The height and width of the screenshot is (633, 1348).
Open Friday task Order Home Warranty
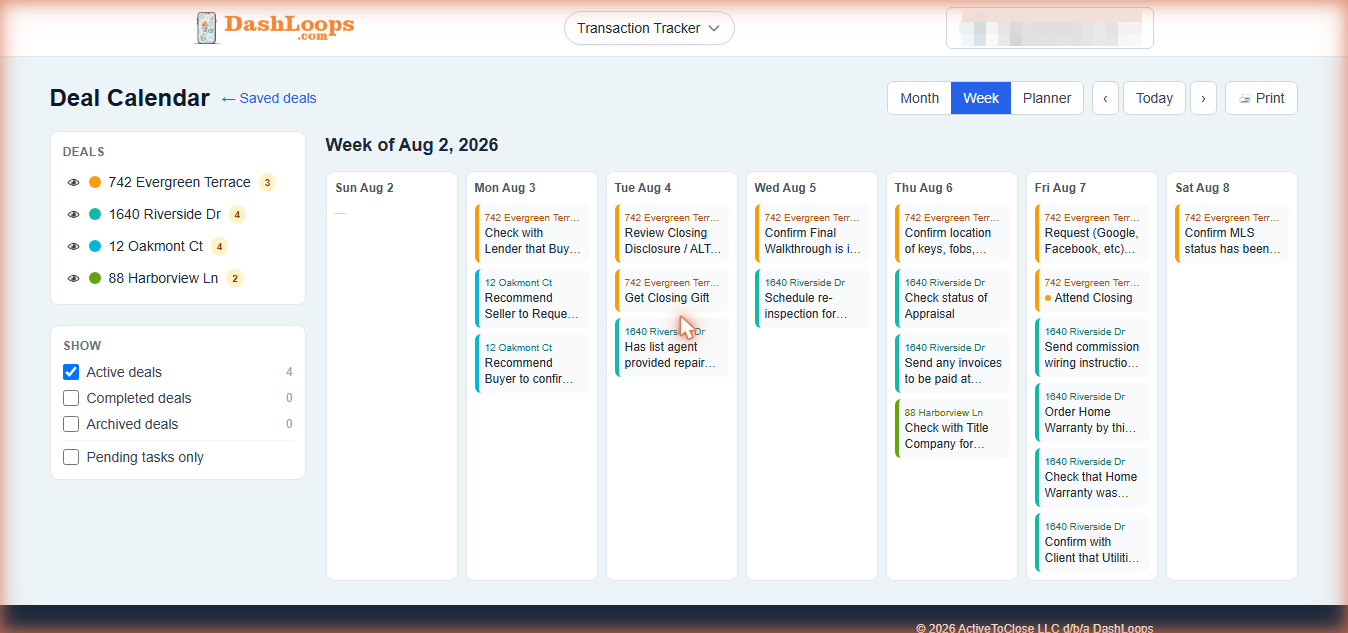tap(1092, 412)
